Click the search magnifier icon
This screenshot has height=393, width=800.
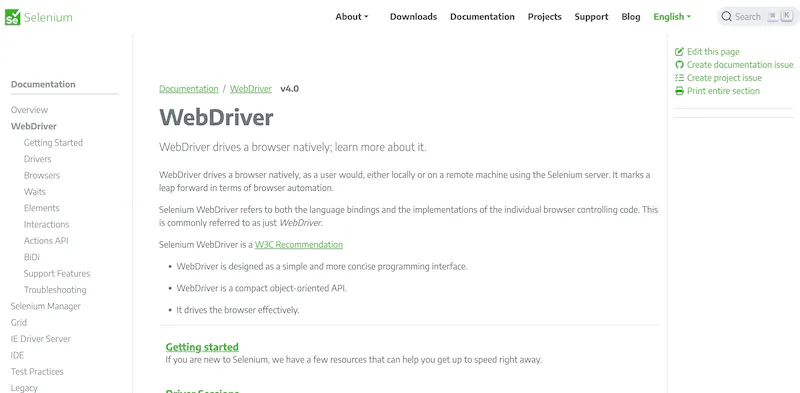[727, 17]
